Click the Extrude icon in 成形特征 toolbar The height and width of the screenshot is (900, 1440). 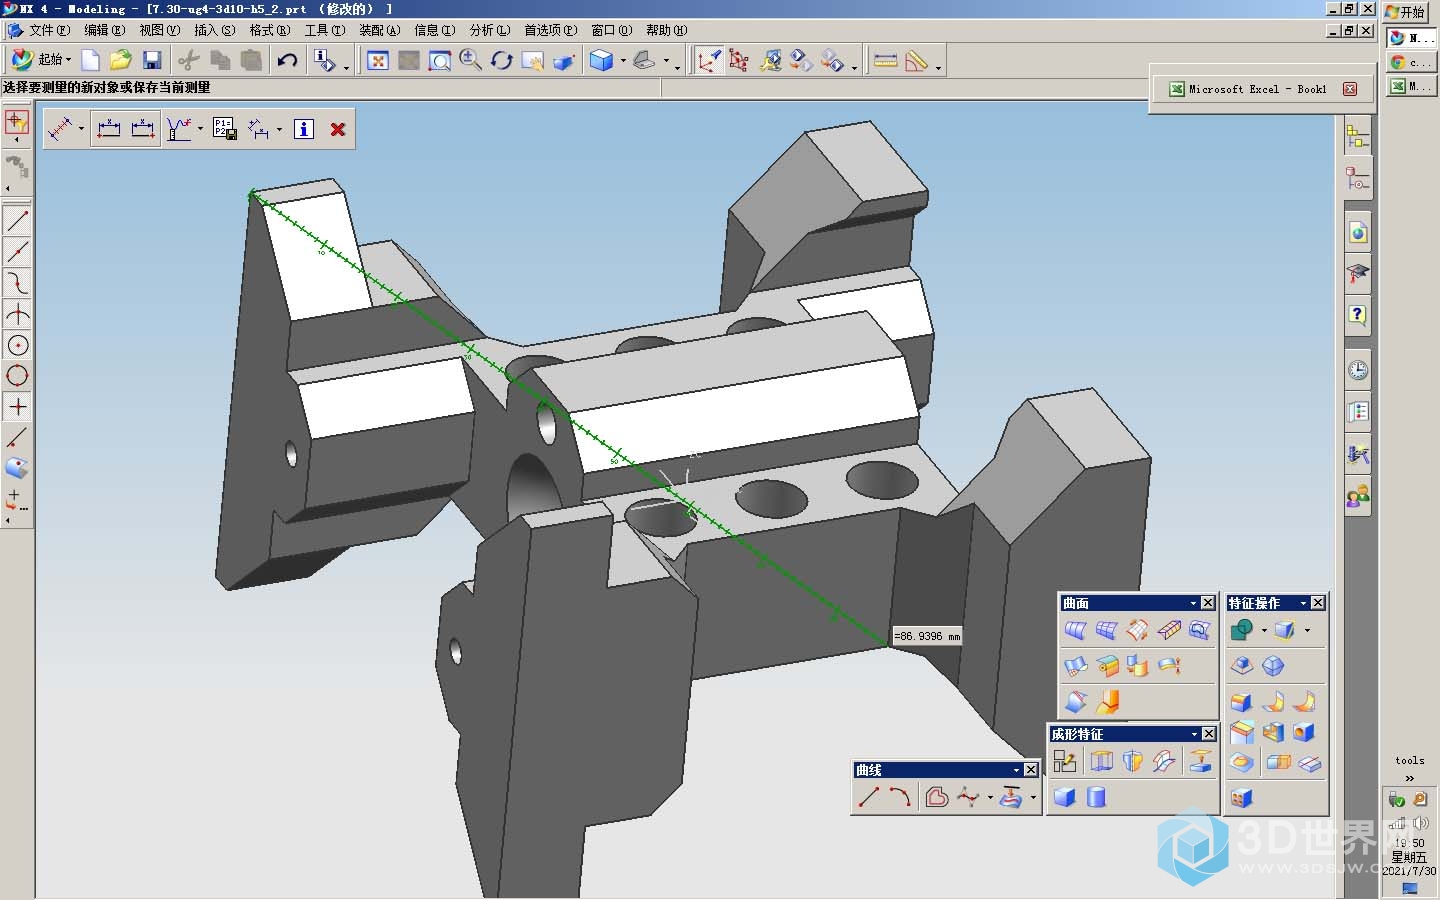pyautogui.click(x=1101, y=761)
